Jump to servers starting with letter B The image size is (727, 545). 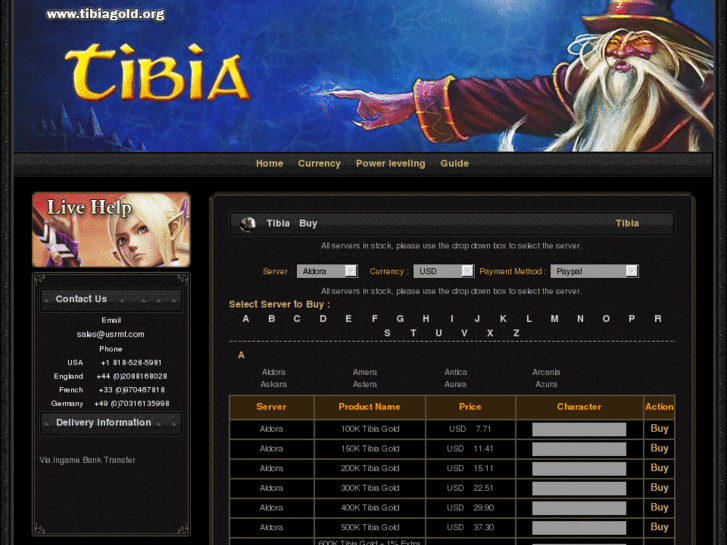pyautogui.click(x=272, y=319)
